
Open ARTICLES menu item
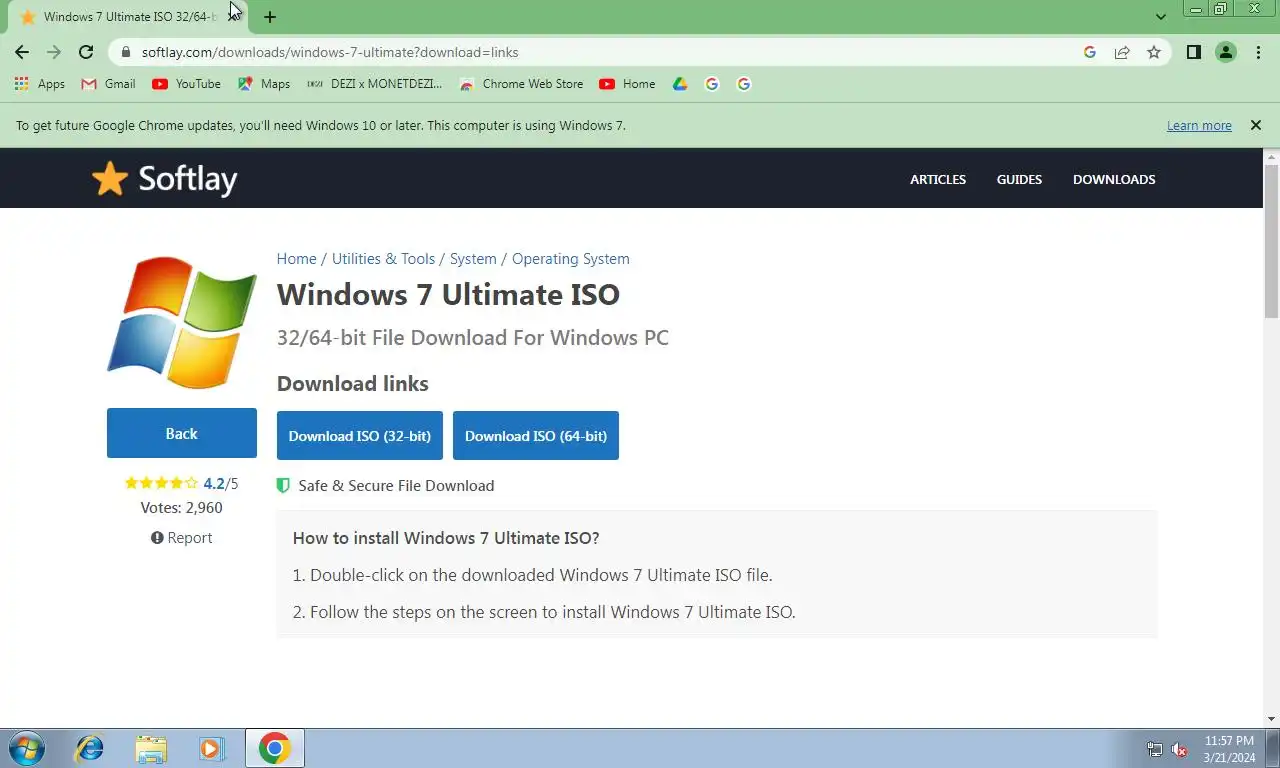pos(938,179)
